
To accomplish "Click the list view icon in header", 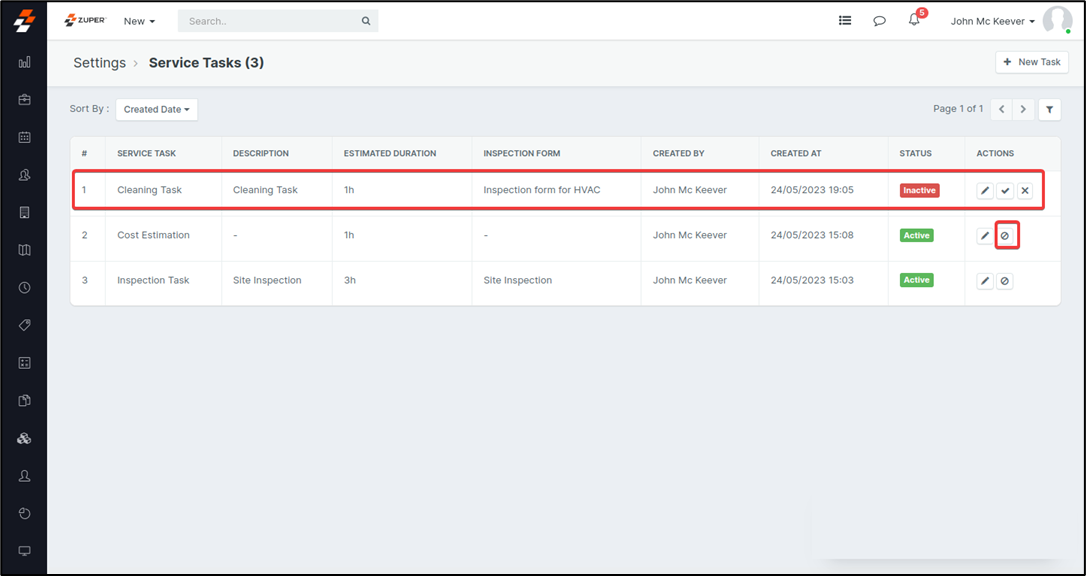I will coord(845,21).
